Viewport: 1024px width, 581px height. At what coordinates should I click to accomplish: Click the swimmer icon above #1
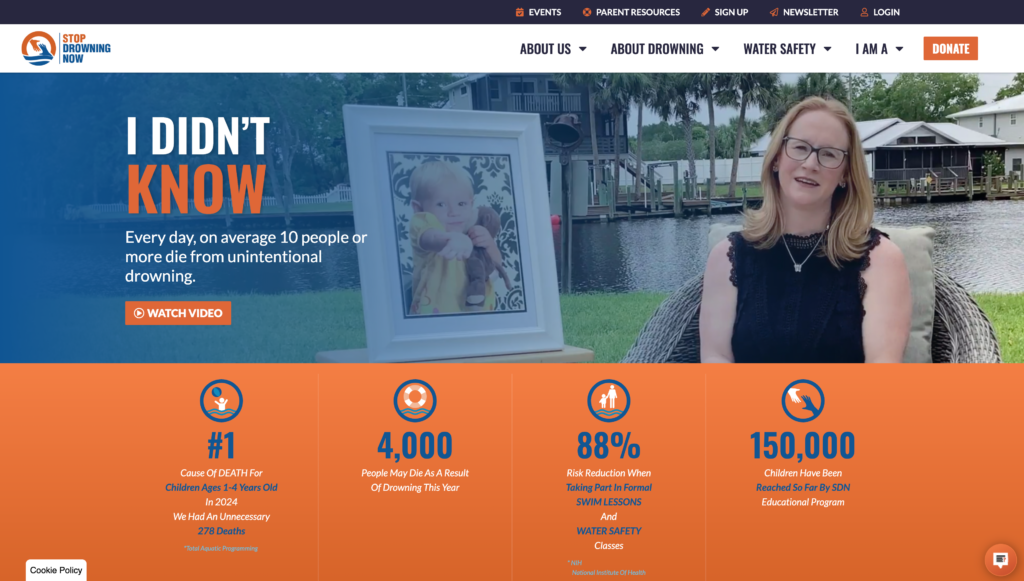221,401
